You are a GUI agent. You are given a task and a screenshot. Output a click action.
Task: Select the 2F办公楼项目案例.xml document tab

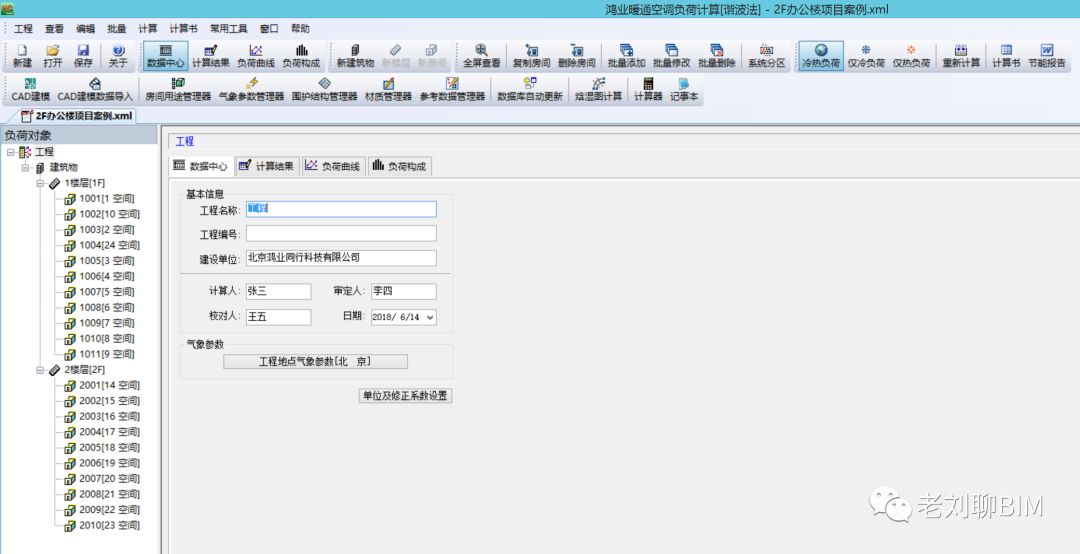tap(77, 116)
